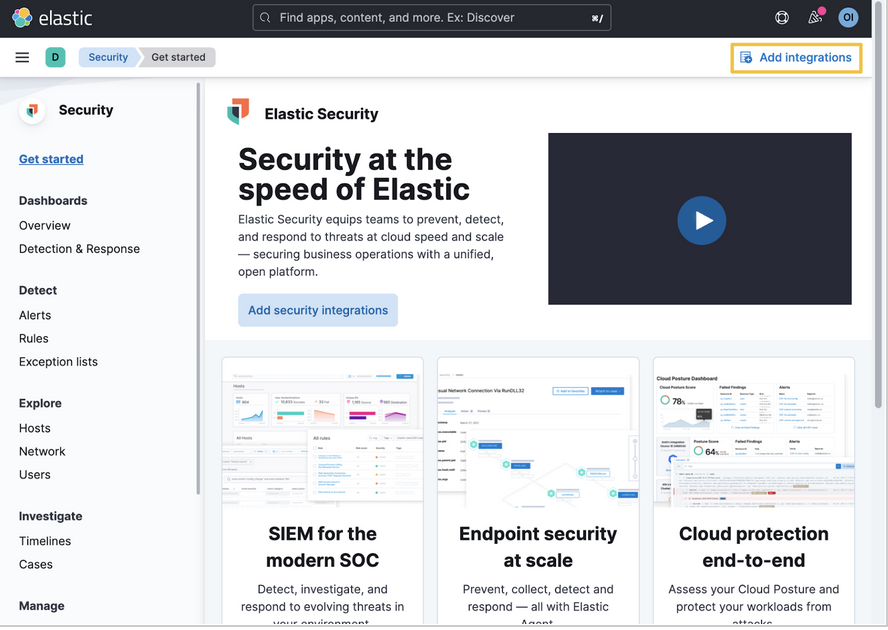Navigate to Alerts
The width and height of the screenshot is (888, 630).
[x=34, y=314]
